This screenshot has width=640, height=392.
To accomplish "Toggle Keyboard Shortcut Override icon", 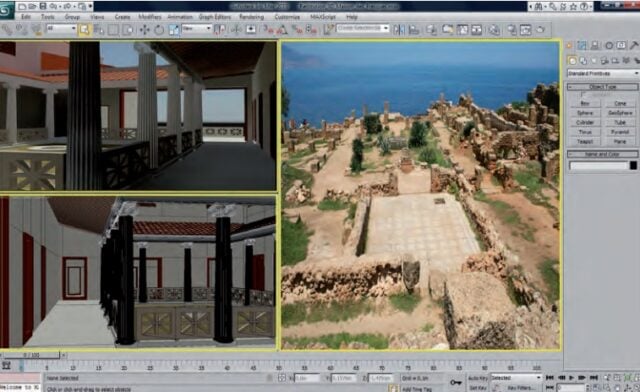I will pyautogui.click(x=251, y=29).
